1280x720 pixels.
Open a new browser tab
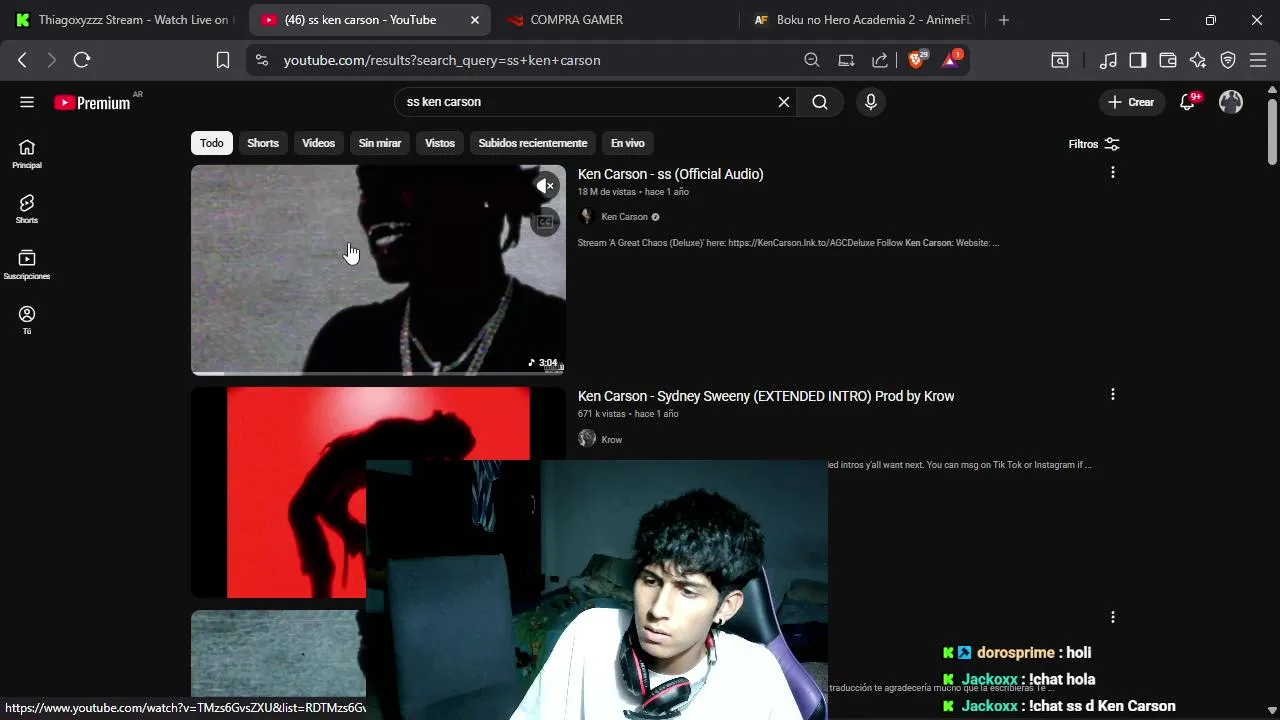[x=1004, y=20]
